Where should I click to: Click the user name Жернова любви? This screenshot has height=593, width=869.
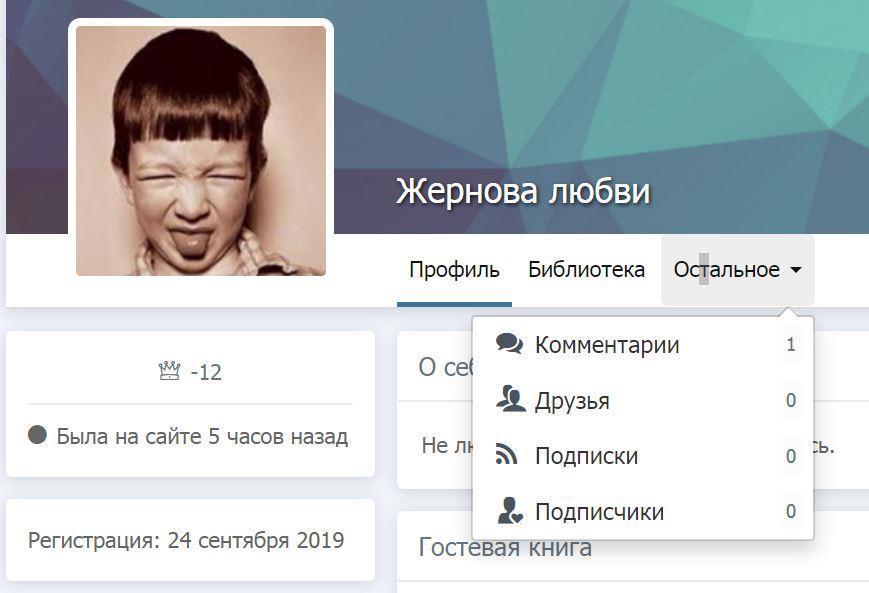(x=523, y=191)
